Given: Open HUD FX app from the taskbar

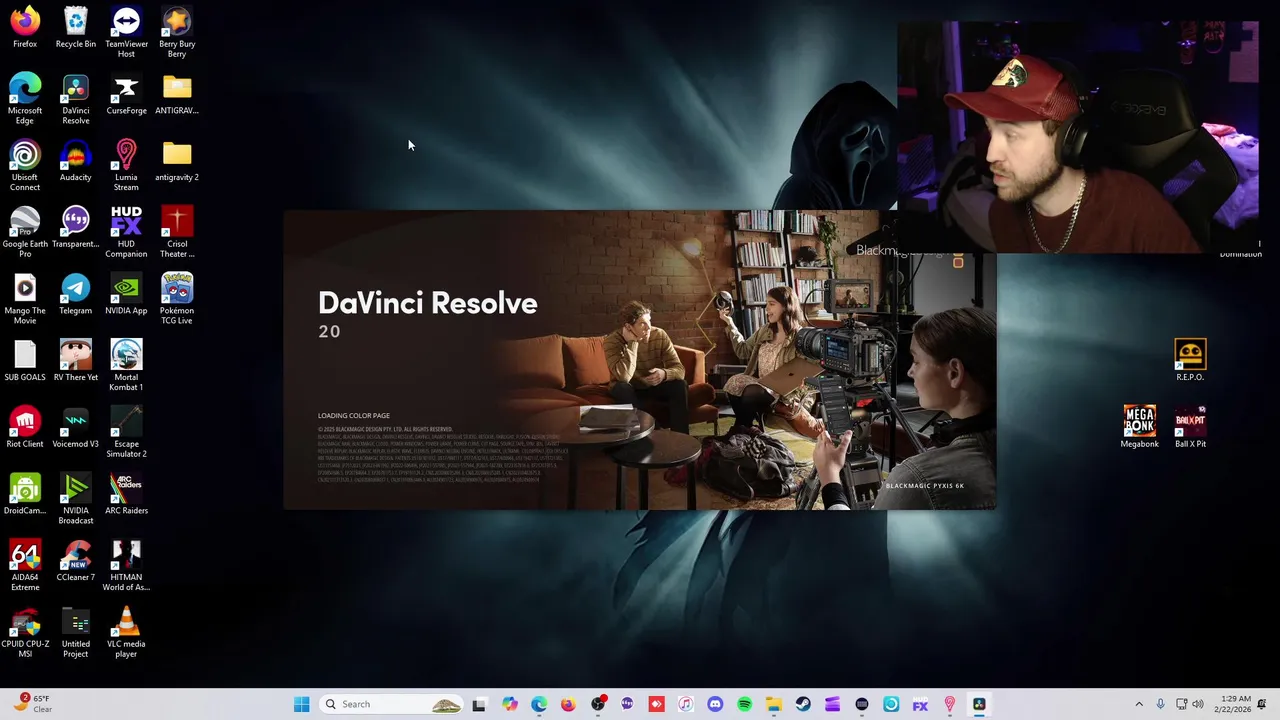Looking at the screenshot, I should (x=920, y=704).
